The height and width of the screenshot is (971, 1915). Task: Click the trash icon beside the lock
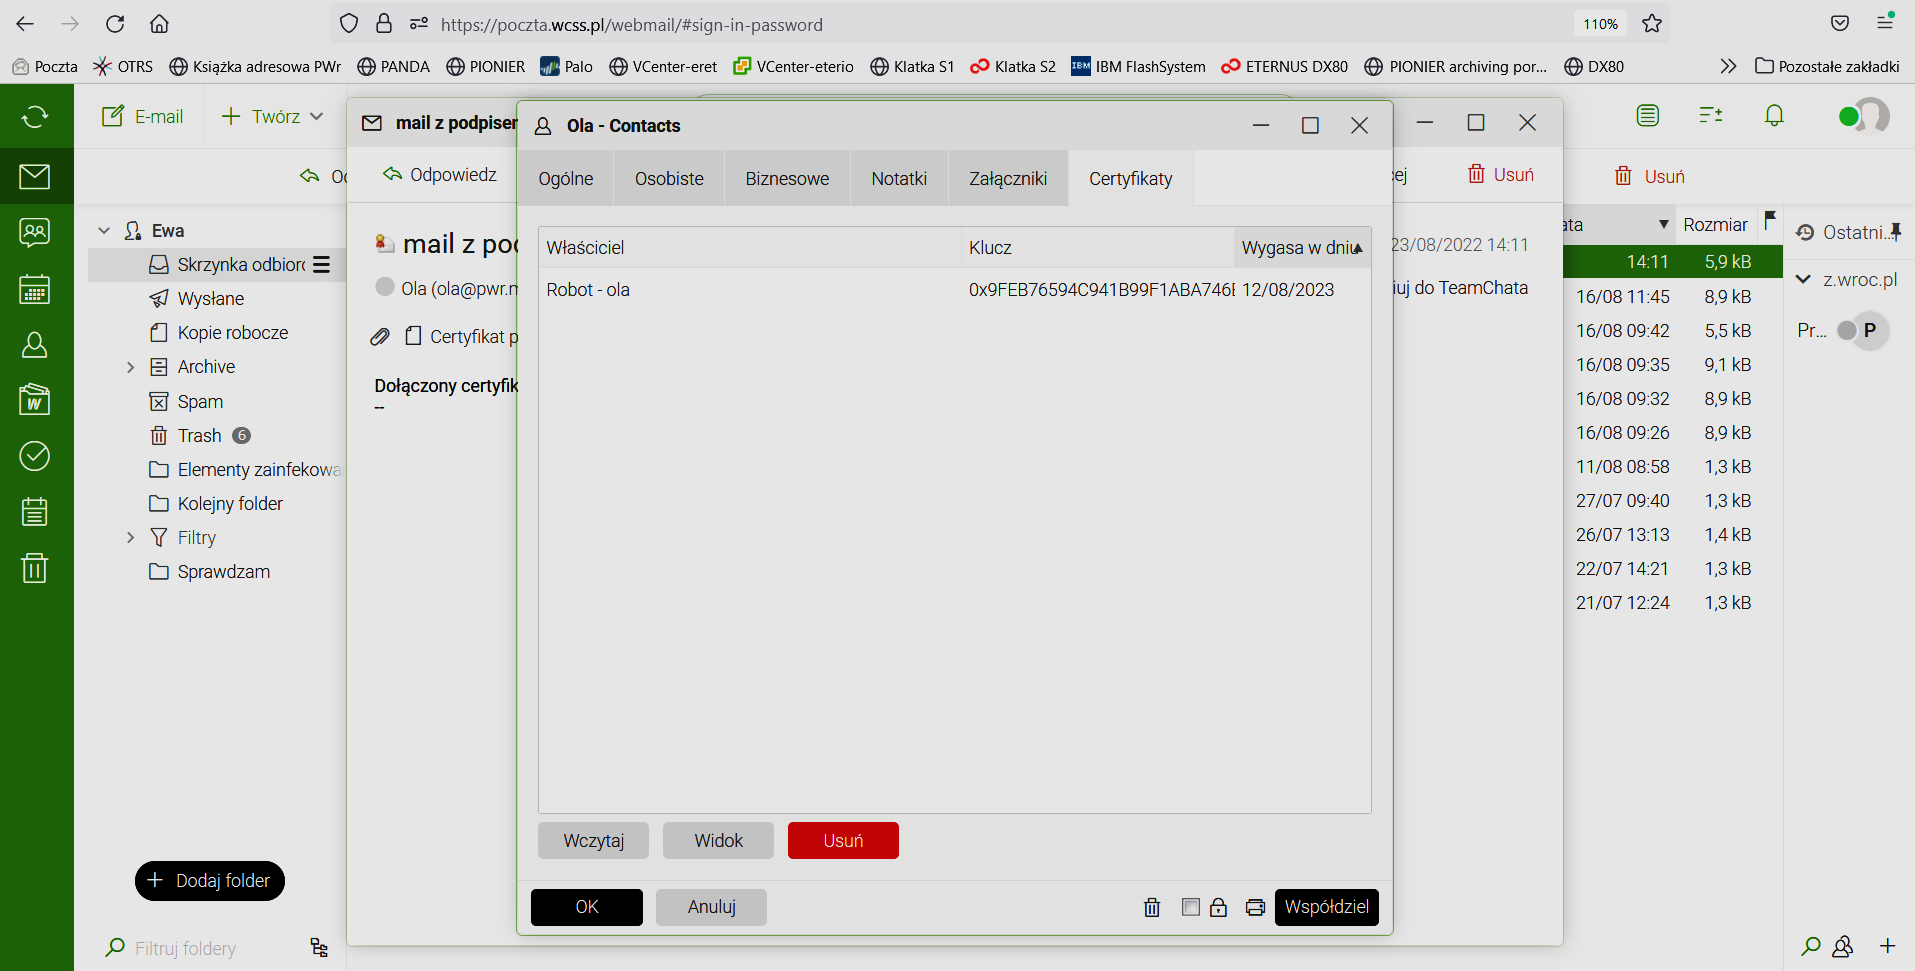[x=1152, y=908]
